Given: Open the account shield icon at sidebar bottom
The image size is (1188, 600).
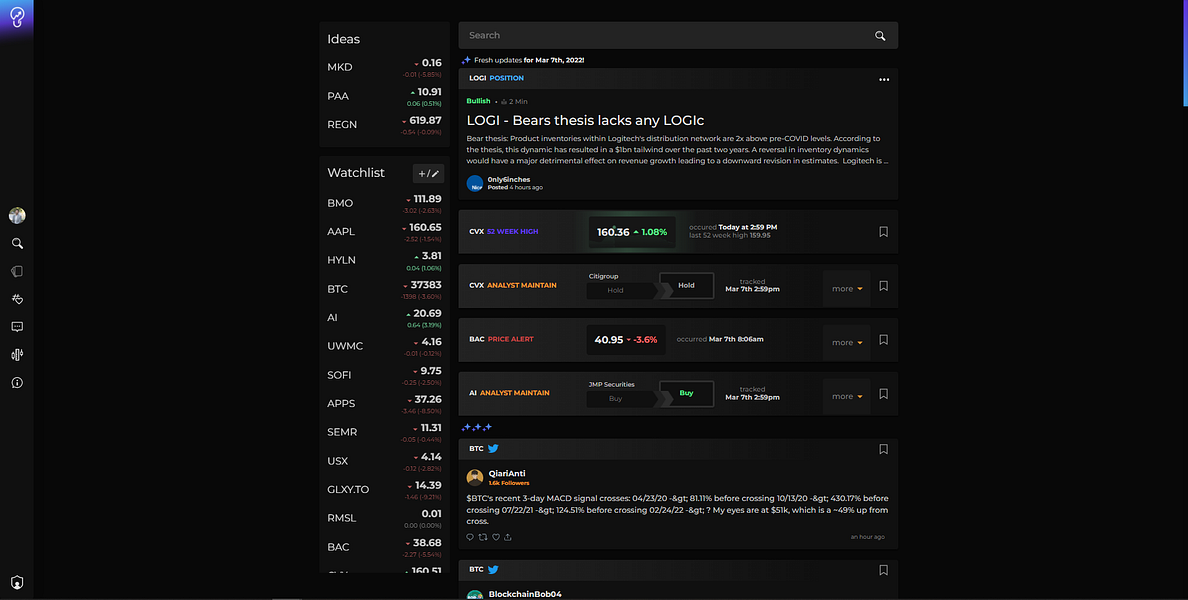Looking at the screenshot, I should [x=17, y=583].
